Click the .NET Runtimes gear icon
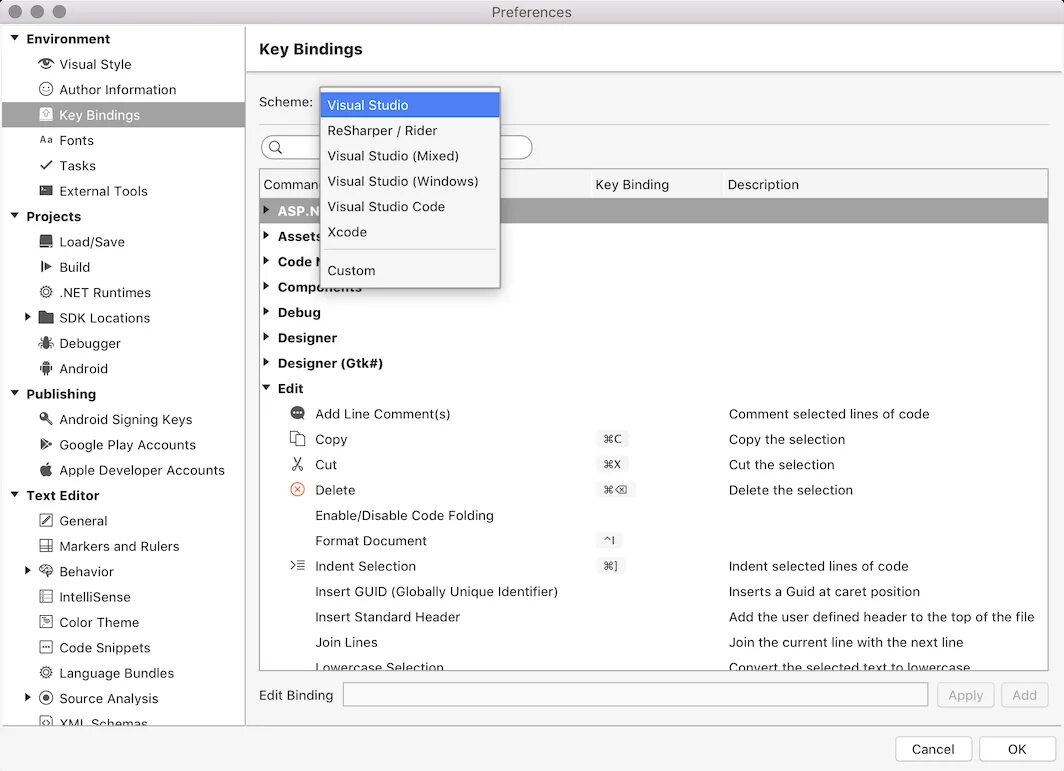 tap(46, 292)
